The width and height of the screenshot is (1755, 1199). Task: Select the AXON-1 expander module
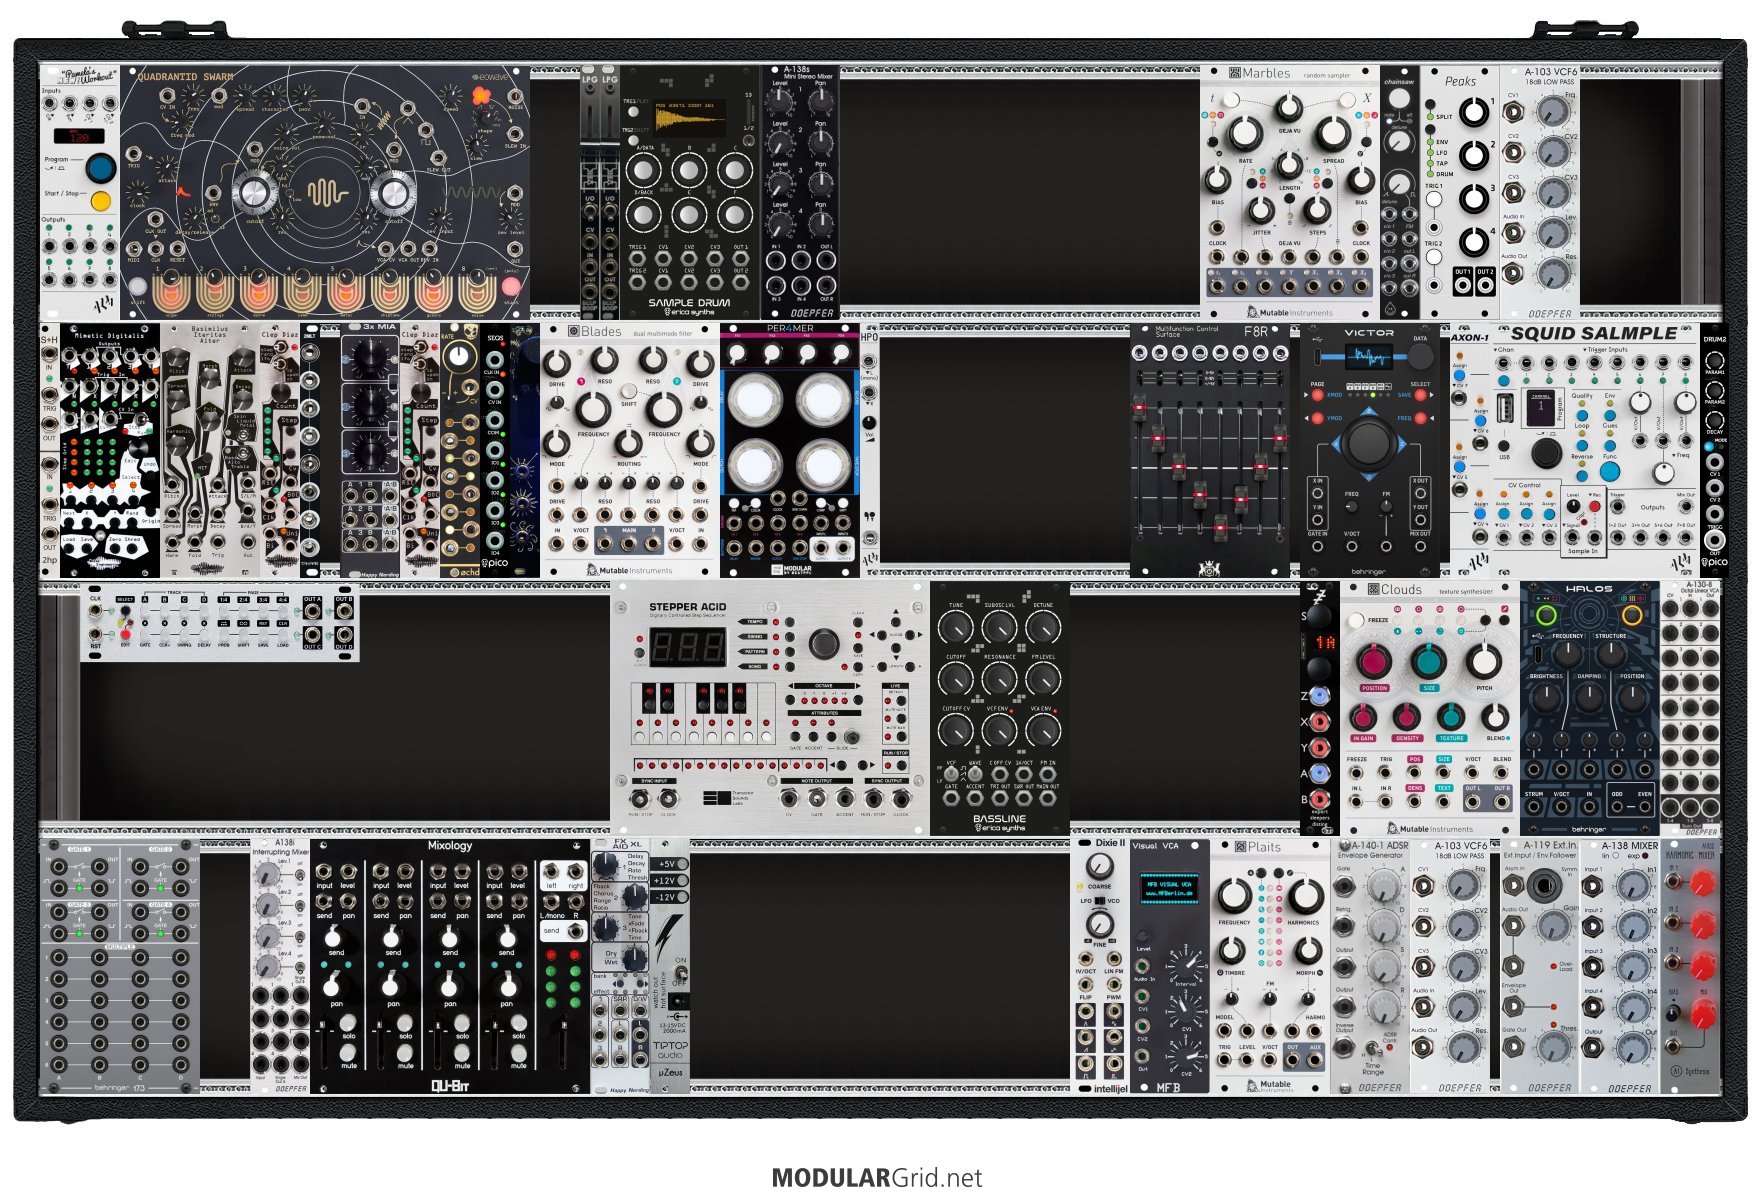pyautogui.click(x=1470, y=450)
